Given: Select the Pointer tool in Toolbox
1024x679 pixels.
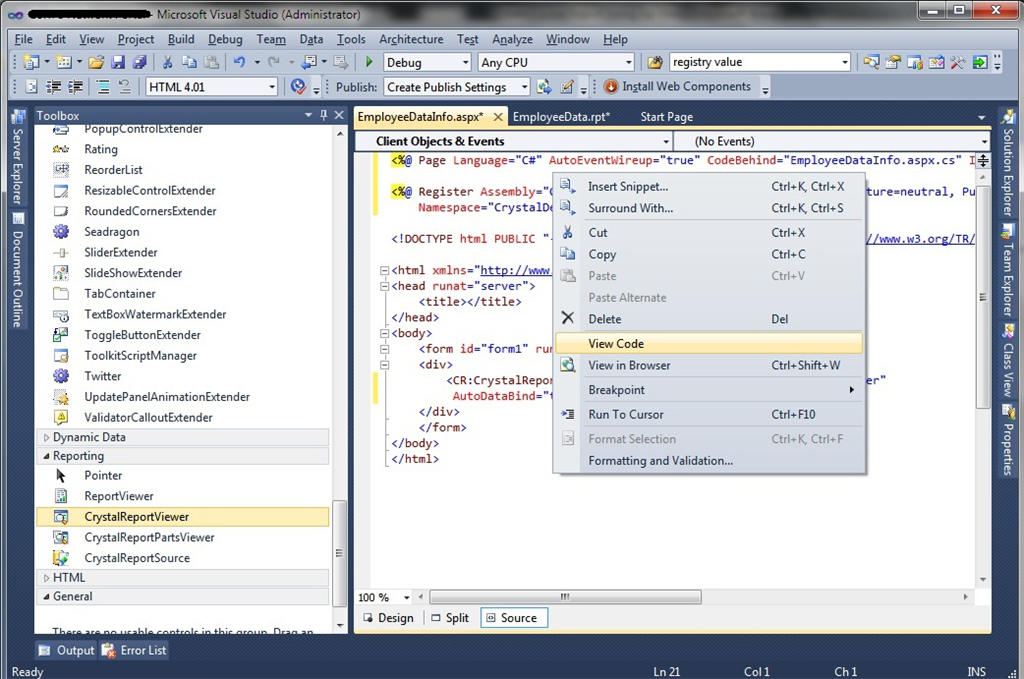Looking at the screenshot, I should 103,476.
